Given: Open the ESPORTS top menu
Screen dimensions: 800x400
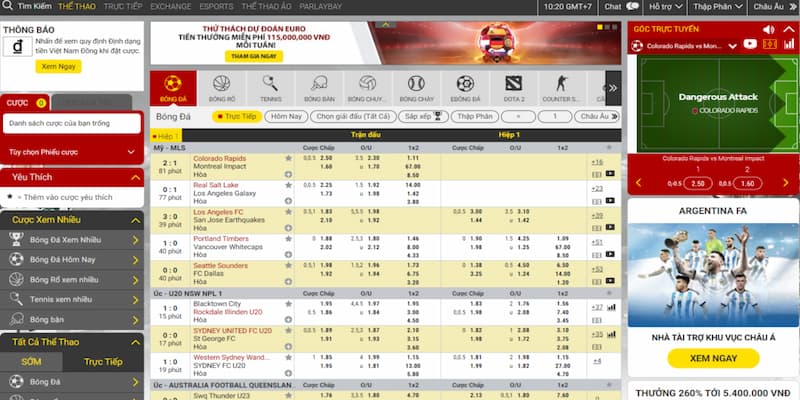Looking at the screenshot, I should [216, 7].
